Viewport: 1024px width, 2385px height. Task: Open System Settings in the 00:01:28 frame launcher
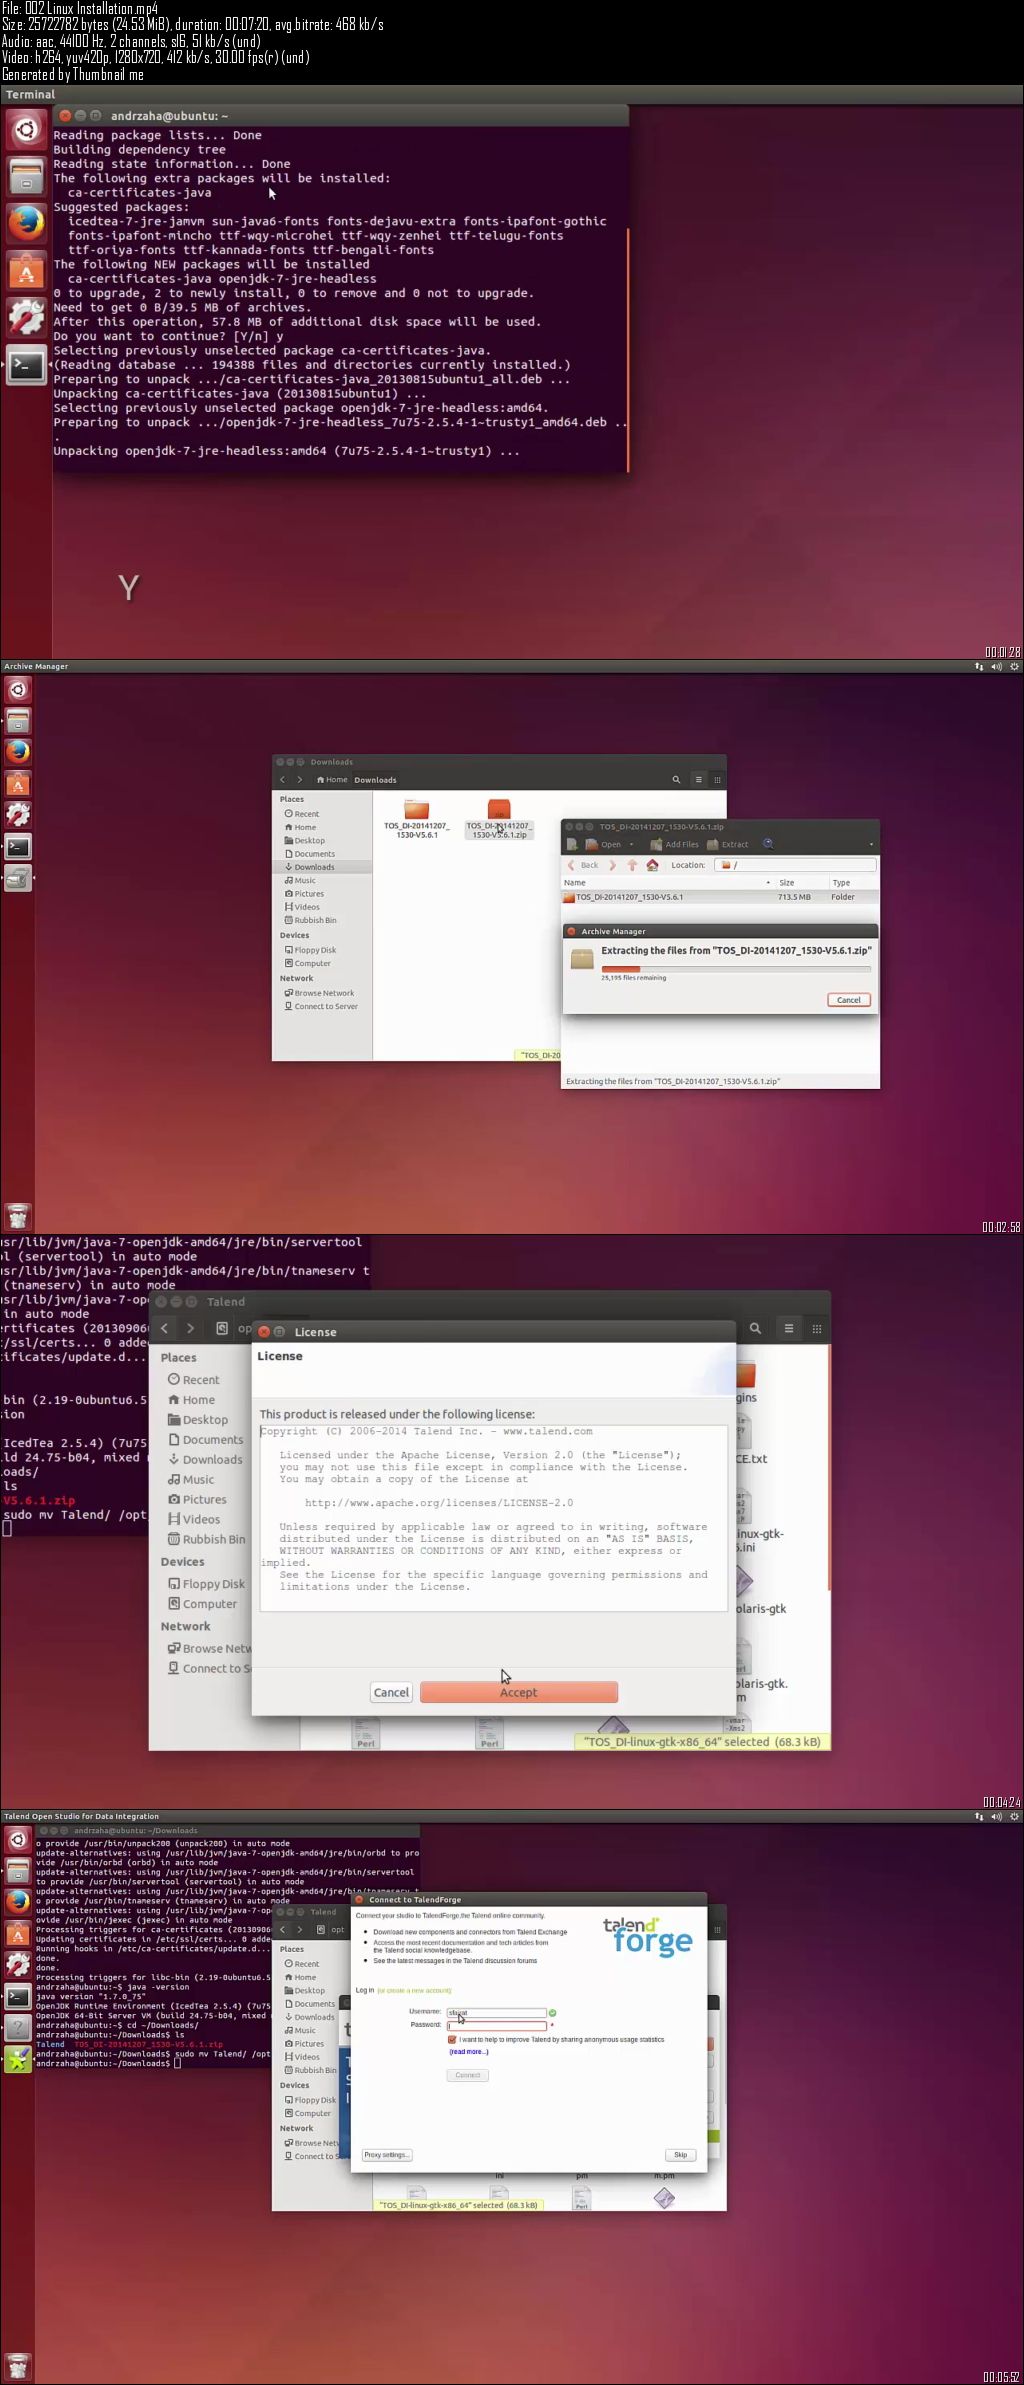tap(26, 317)
